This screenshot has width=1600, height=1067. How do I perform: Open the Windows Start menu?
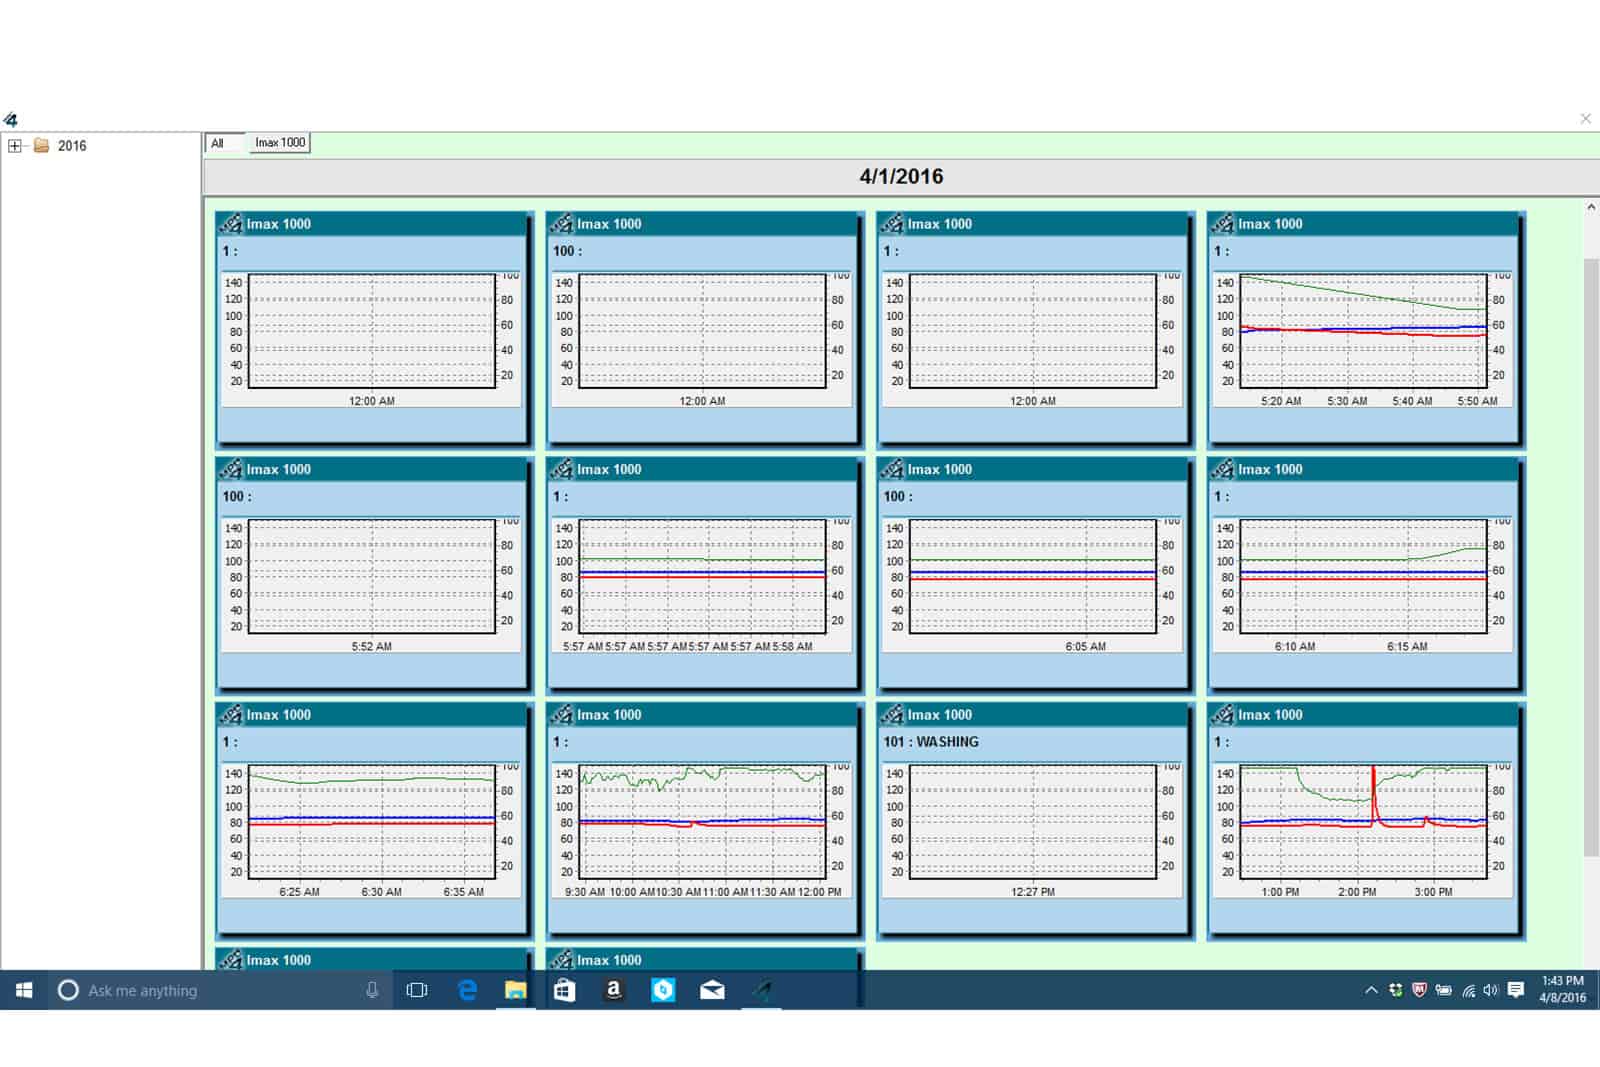click(x=24, y=990)
